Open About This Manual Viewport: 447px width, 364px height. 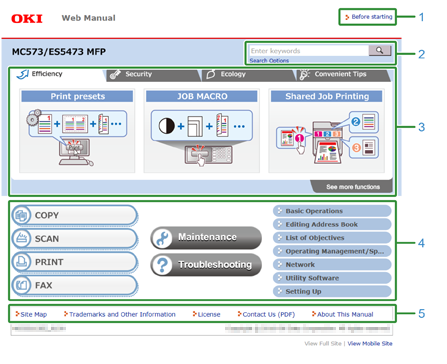click(342, 314)
